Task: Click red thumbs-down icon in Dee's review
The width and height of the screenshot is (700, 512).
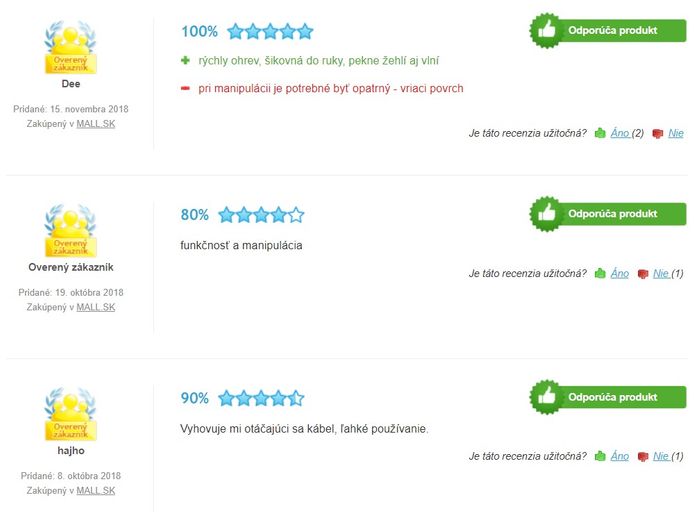Action: pos(657,133)
